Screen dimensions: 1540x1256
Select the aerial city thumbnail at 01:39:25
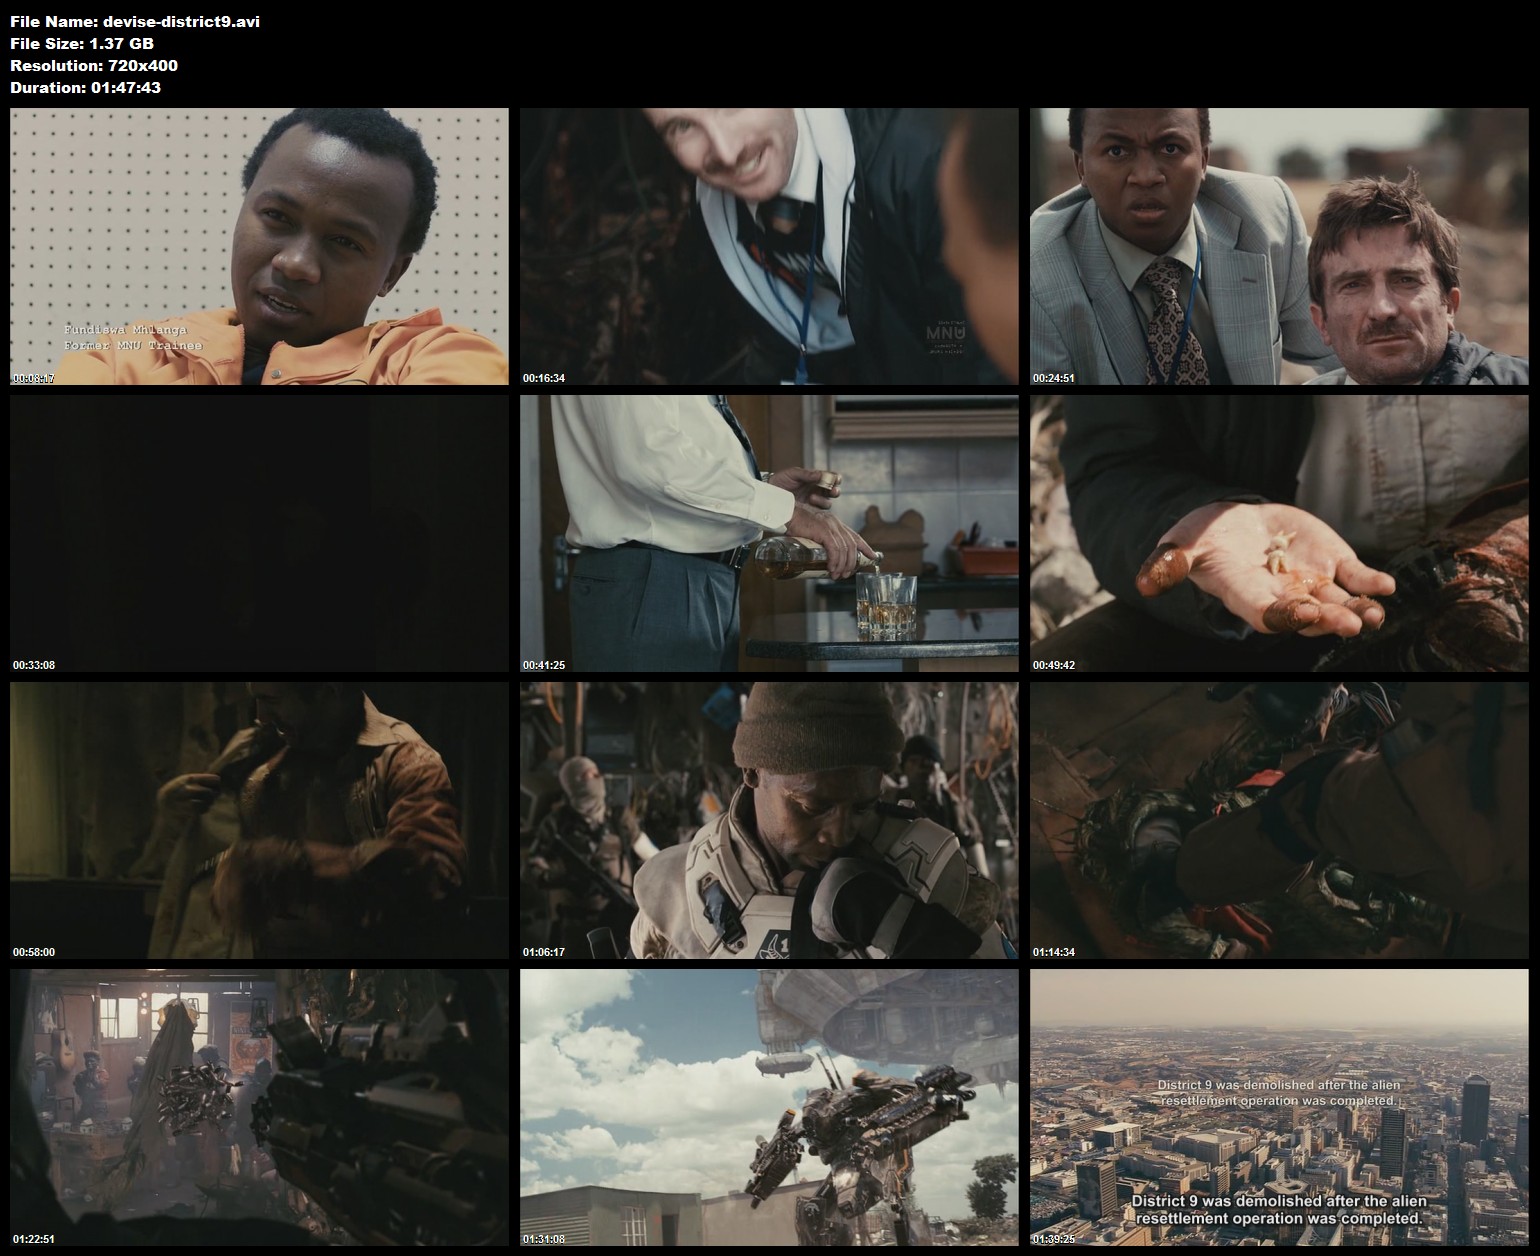[x=1280, y=1108]
